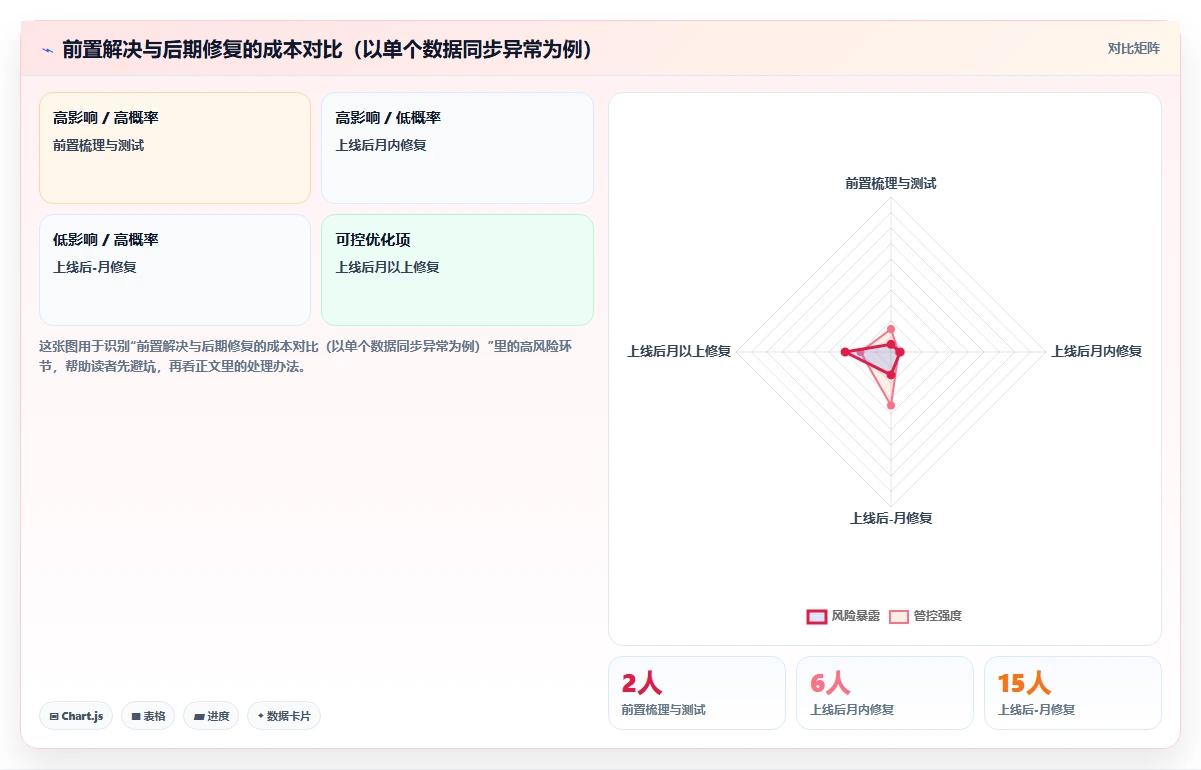
Task: Click the 前置梳理与测试 radar axis label
Action: pos(891,183)
